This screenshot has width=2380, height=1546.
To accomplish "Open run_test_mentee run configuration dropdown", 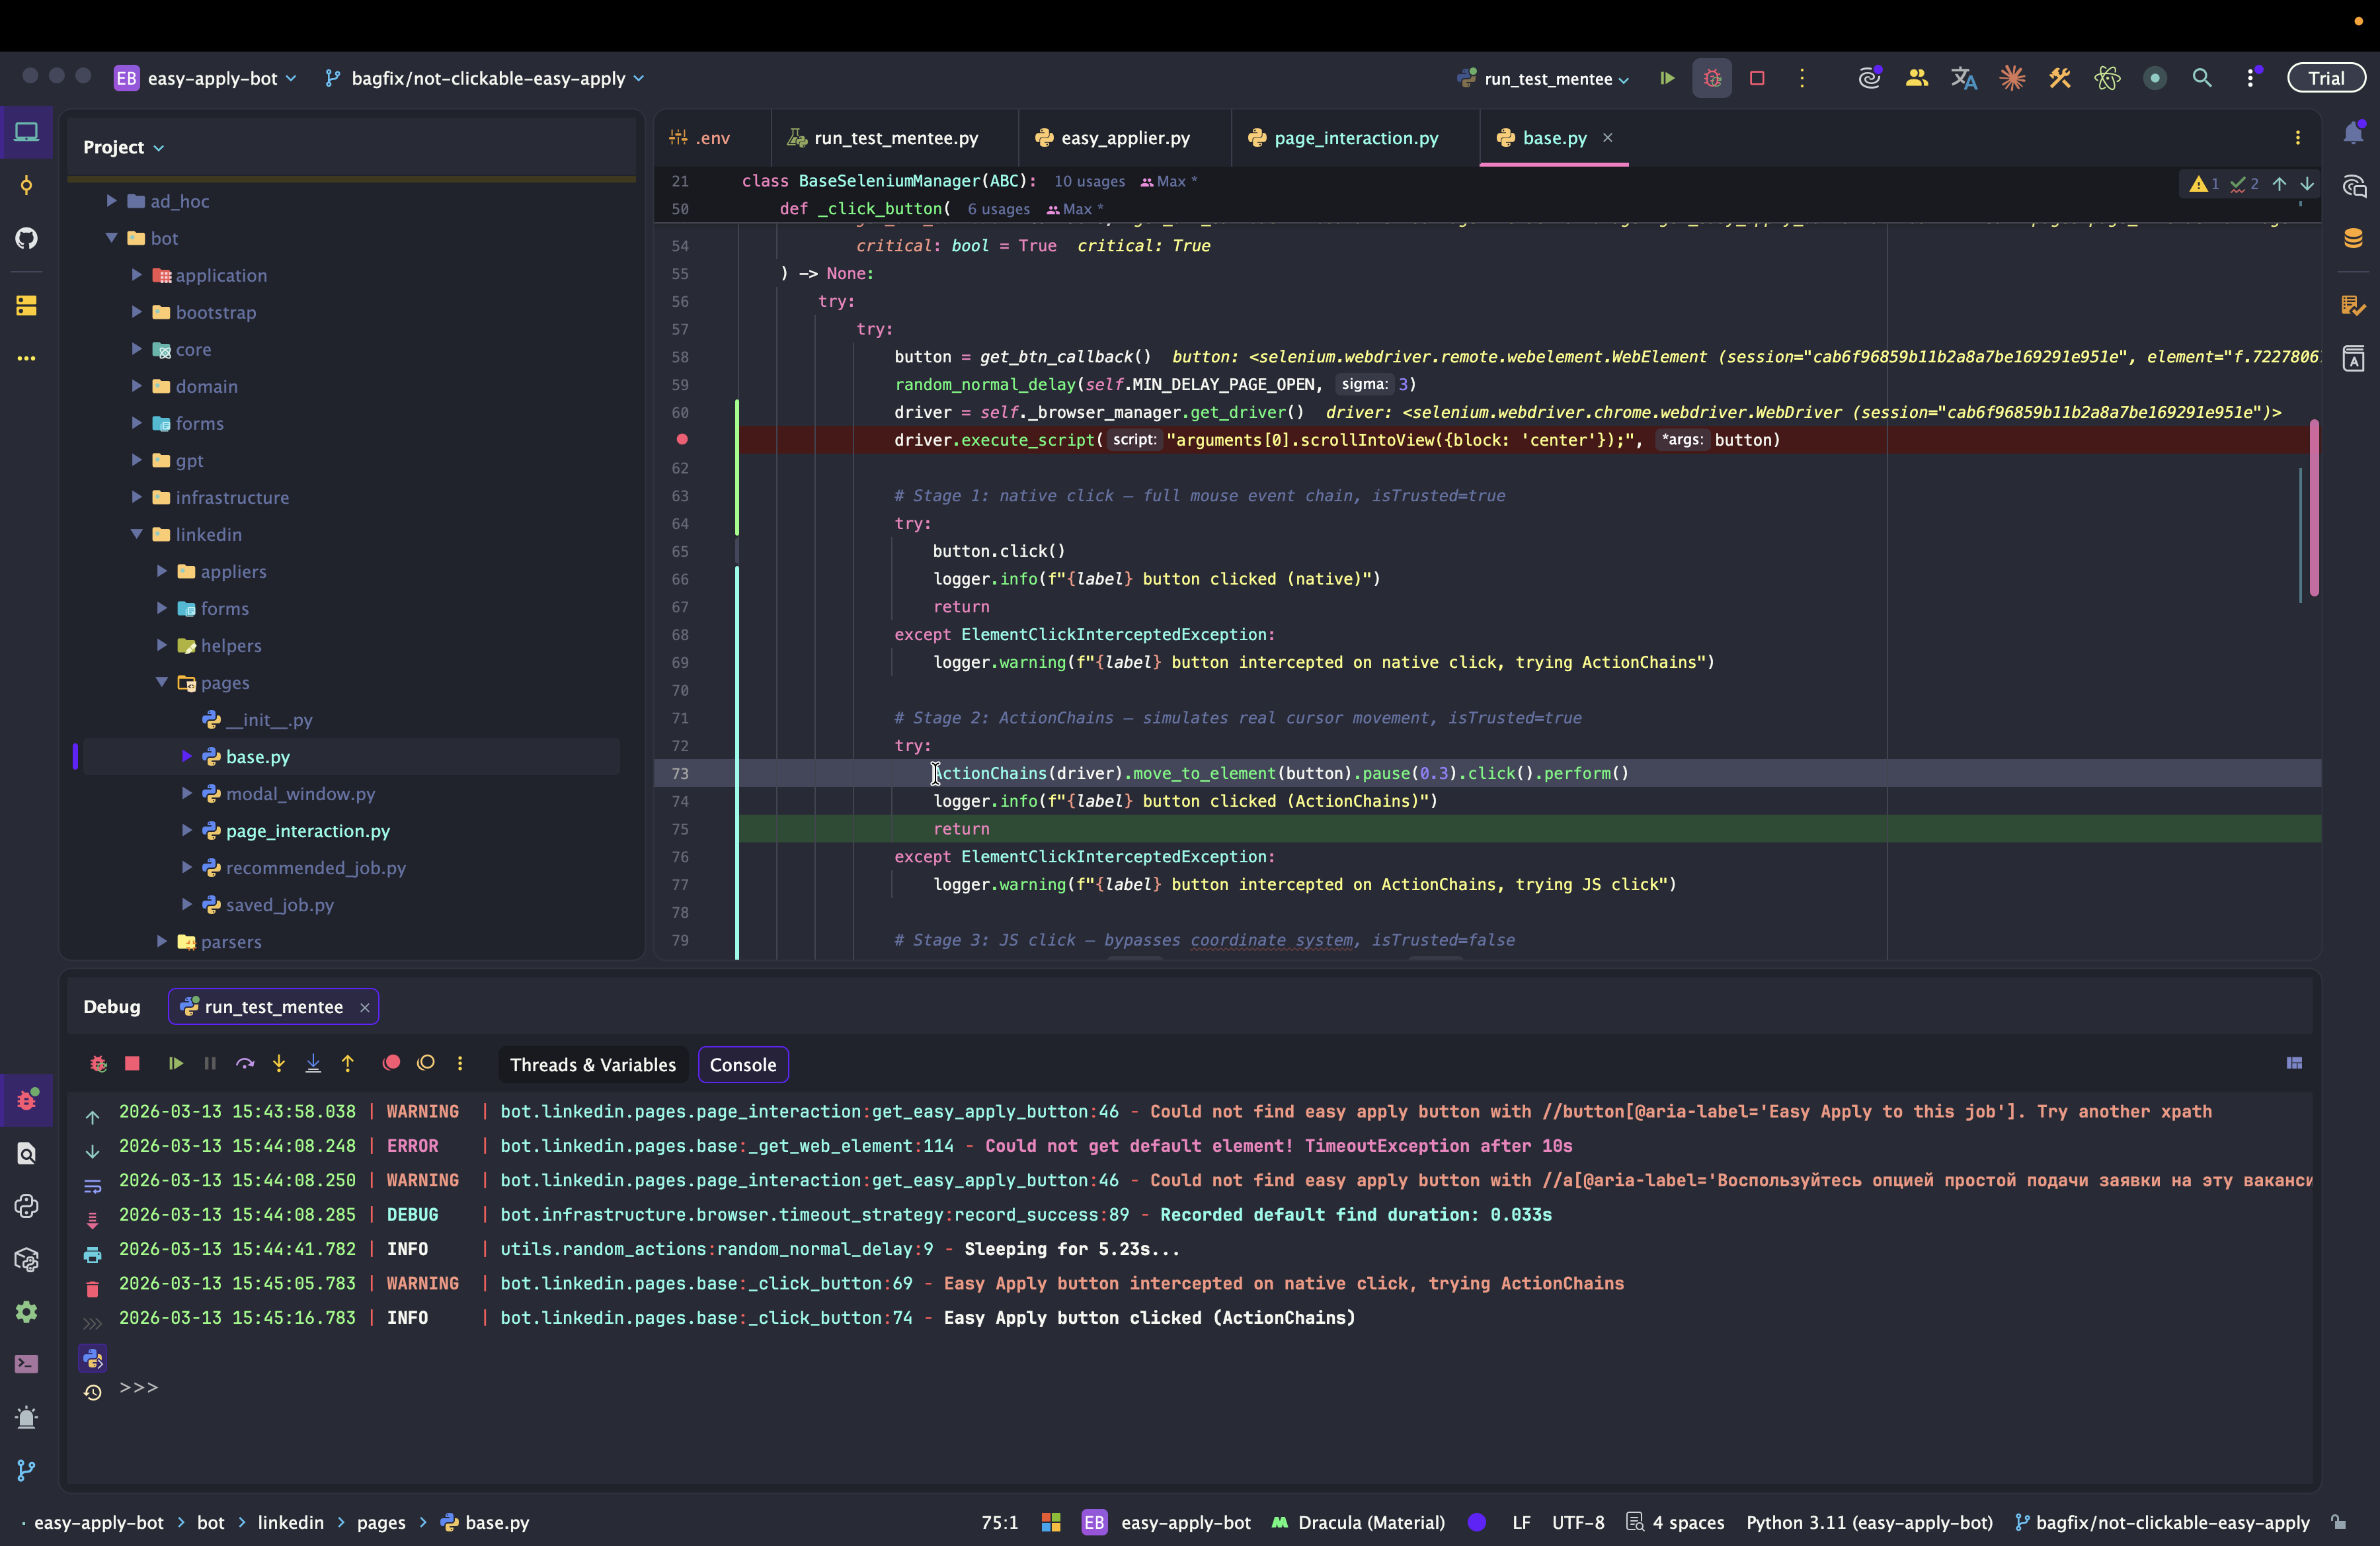I will pos(1546,79).
